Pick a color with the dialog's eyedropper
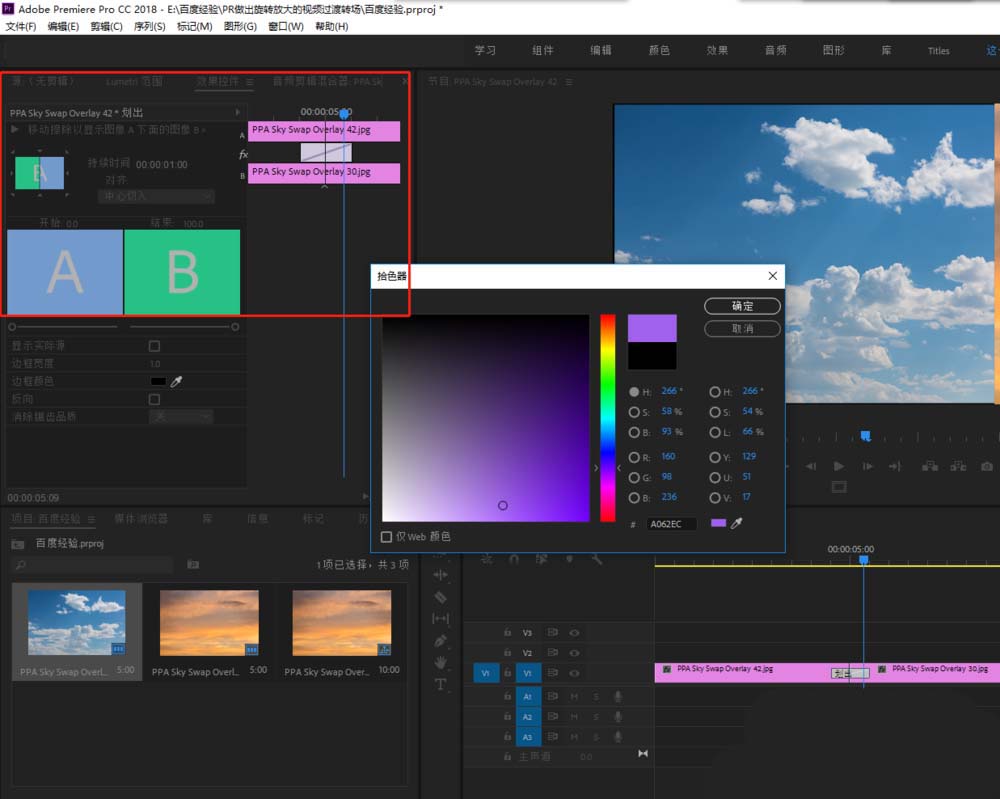1000x799 pixels. [x=737, y=523]
